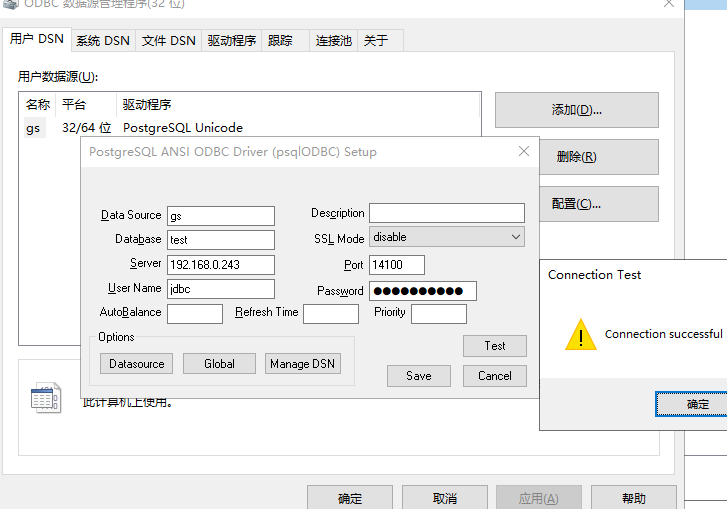Click the Test connection button
The image size is (727, 509).
(494, 346)
